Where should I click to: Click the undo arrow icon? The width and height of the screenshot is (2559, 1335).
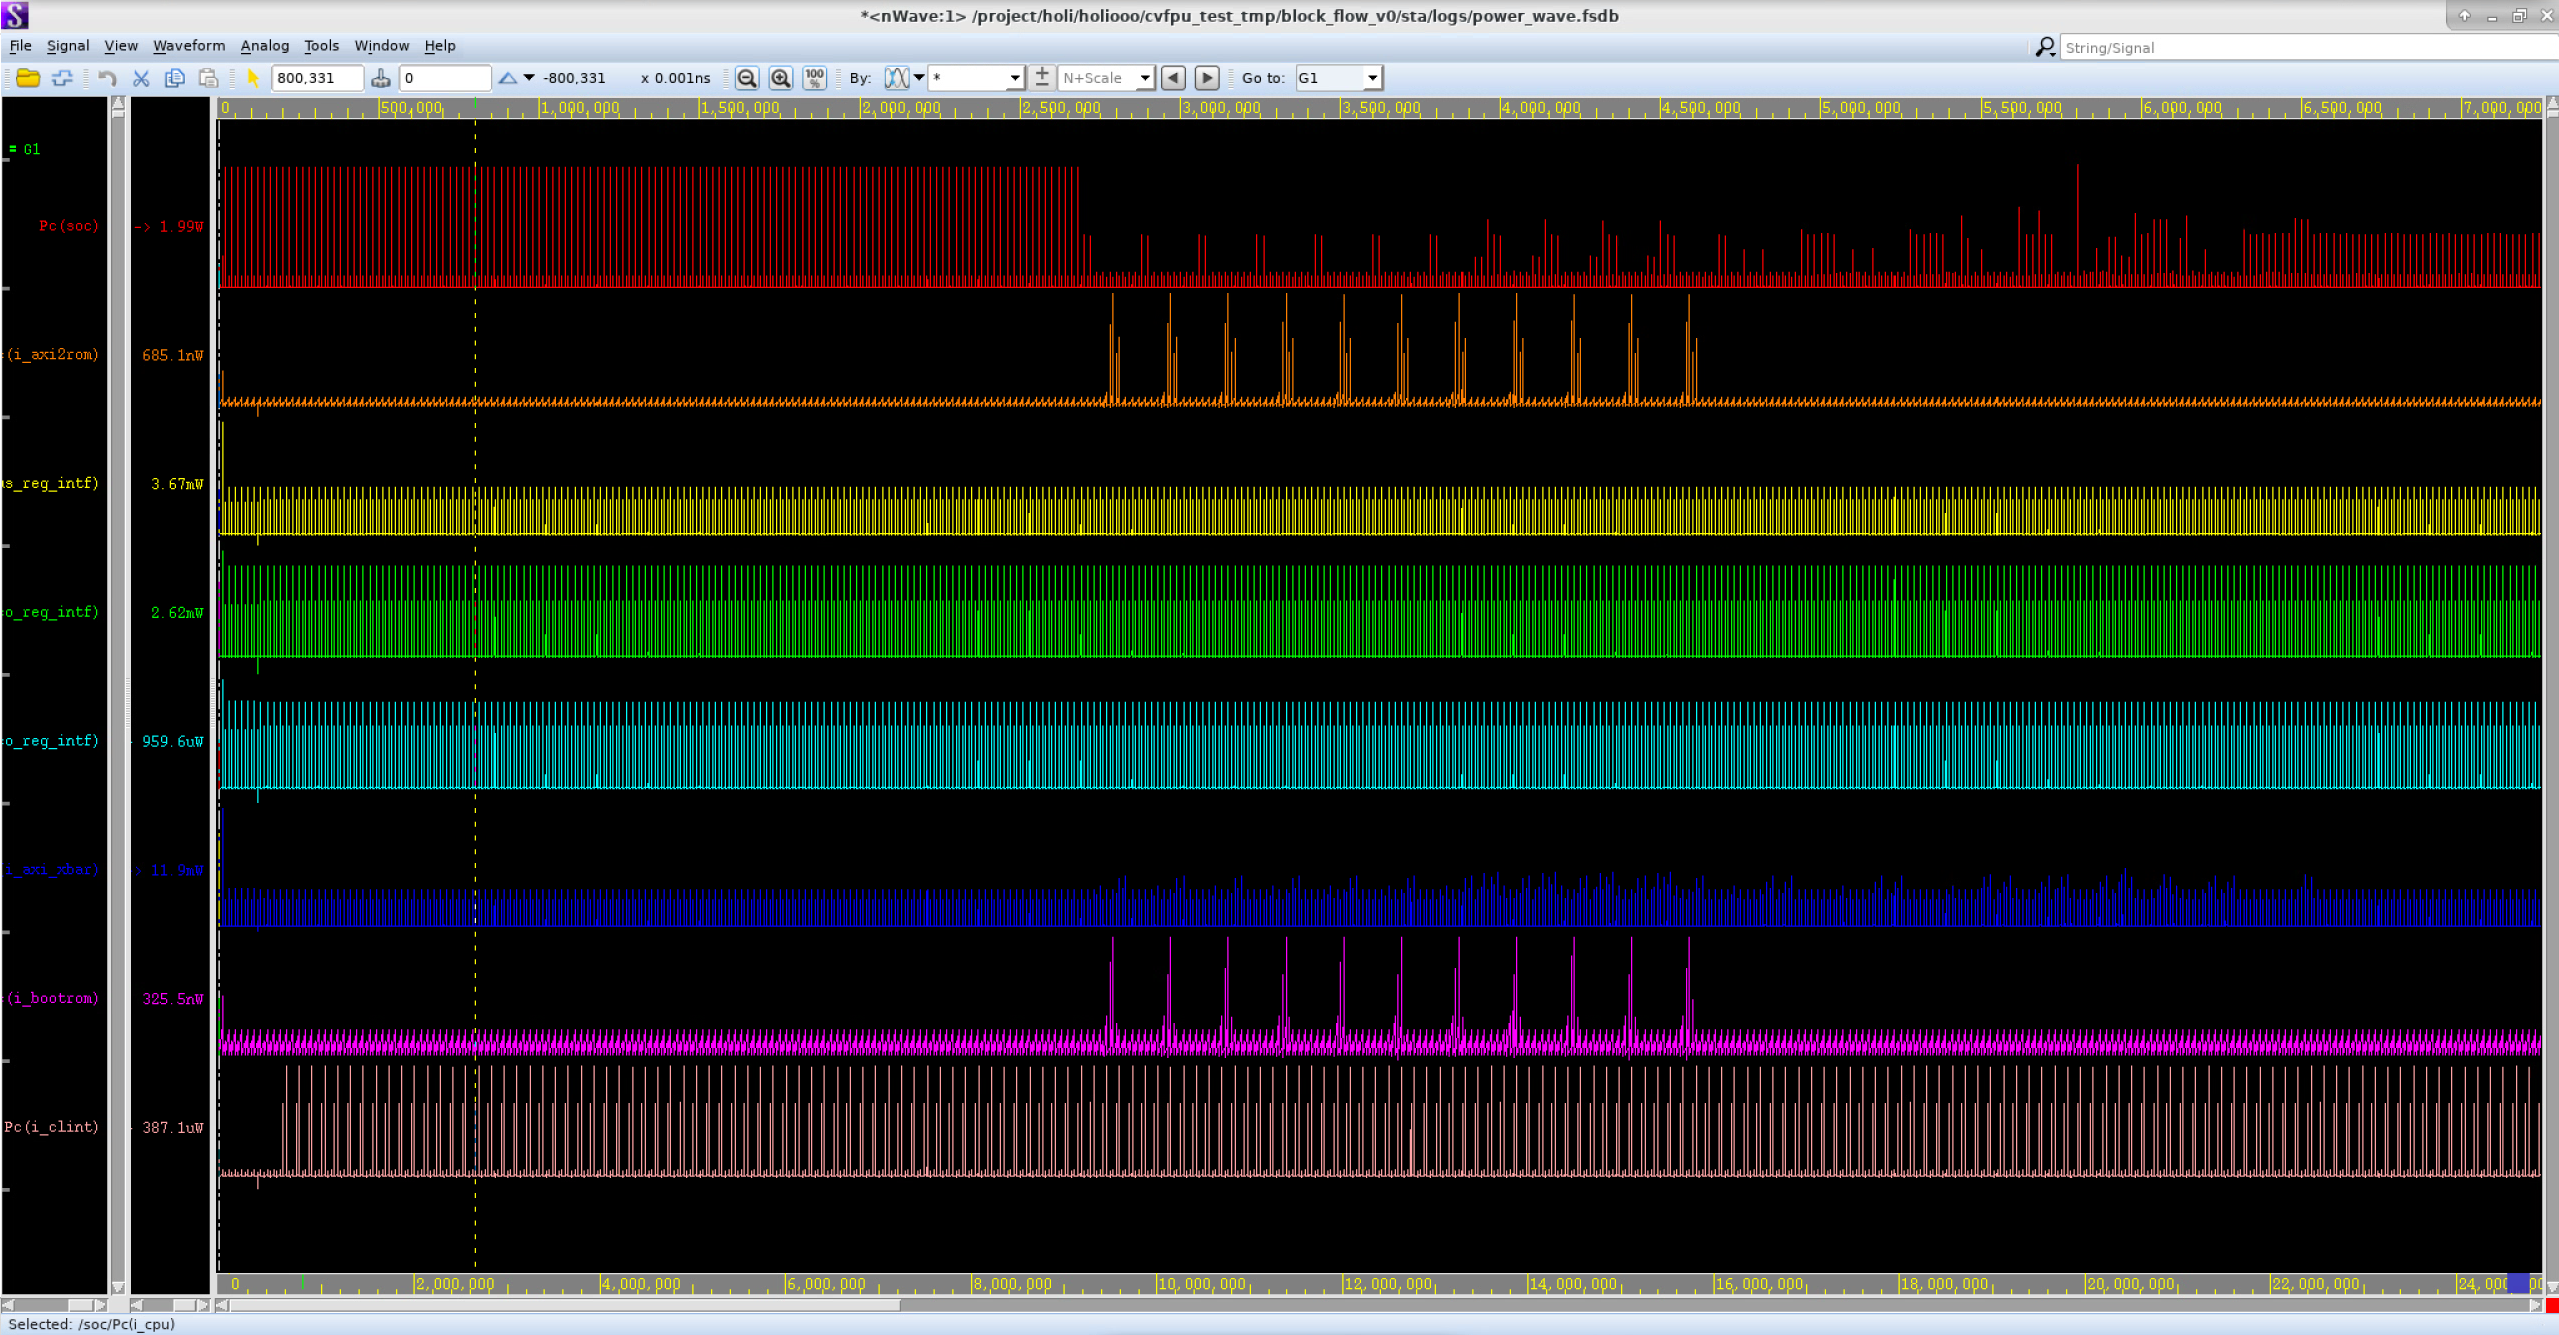[107, 78]
